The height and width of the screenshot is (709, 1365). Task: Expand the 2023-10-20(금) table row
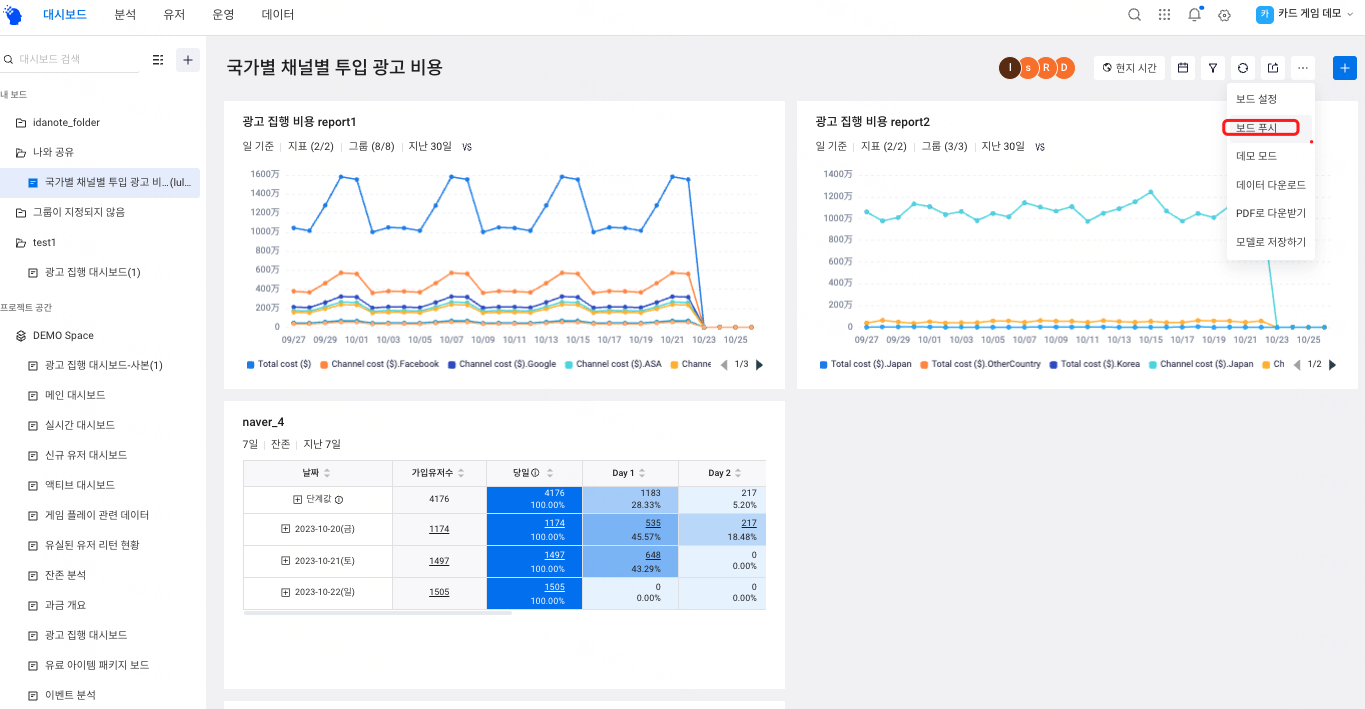pyautogui.click(x=286, y=529)
